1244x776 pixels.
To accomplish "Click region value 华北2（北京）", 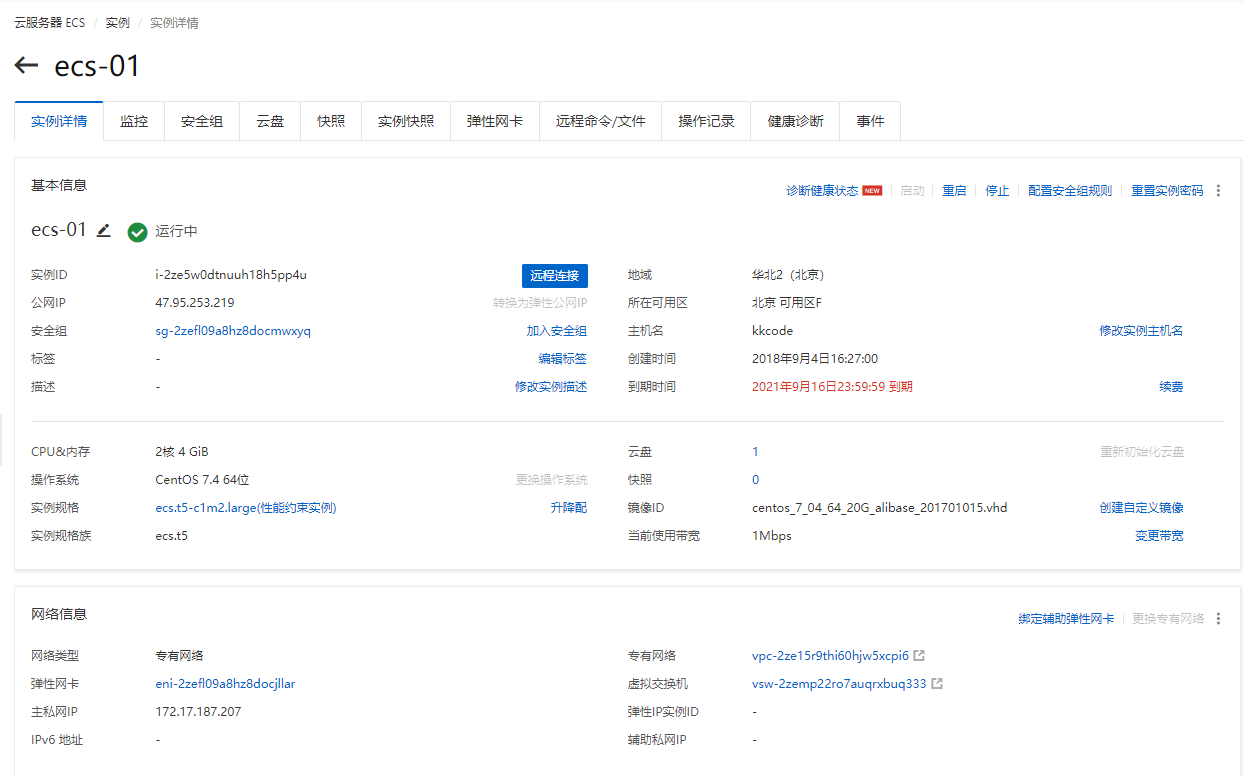I will [788, 275].
